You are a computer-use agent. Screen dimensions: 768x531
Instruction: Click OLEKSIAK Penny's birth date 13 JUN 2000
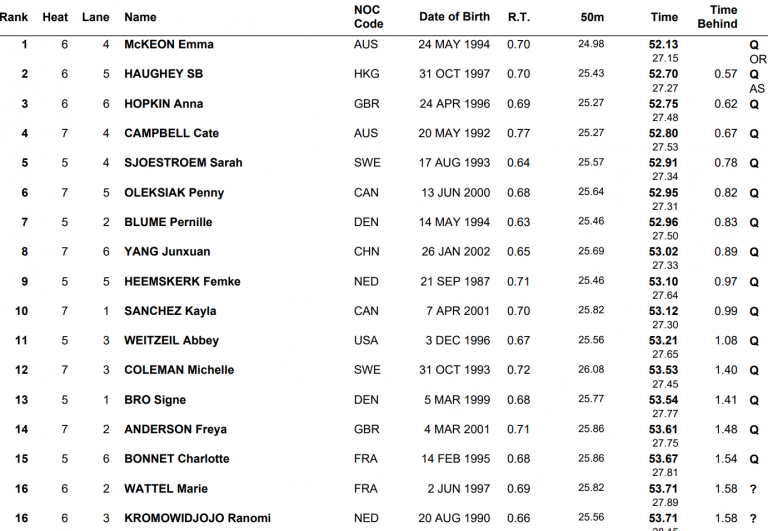[454, 193]
